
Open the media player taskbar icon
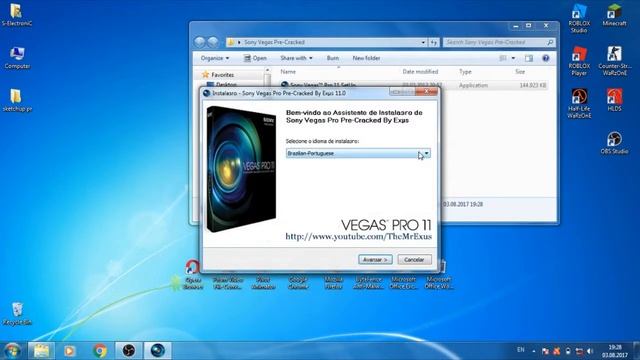pyautogui.click(x=69, y=351)
